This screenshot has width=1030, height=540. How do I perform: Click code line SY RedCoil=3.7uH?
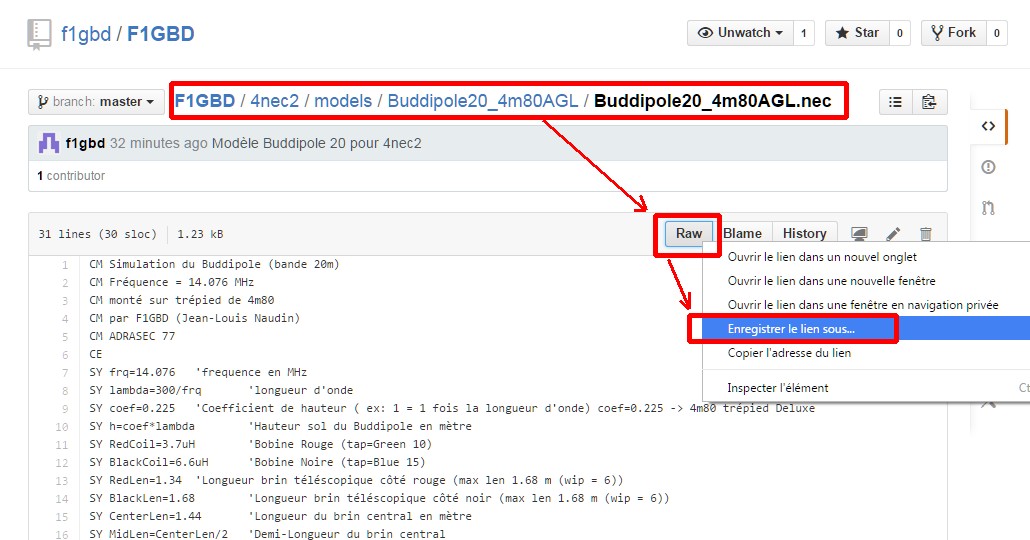[x=260, y=444]
